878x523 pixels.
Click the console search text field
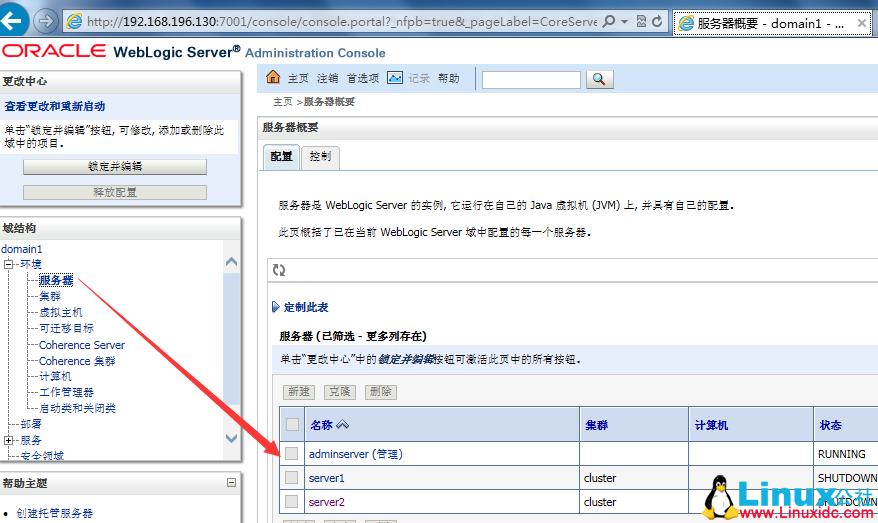[531, 80]
